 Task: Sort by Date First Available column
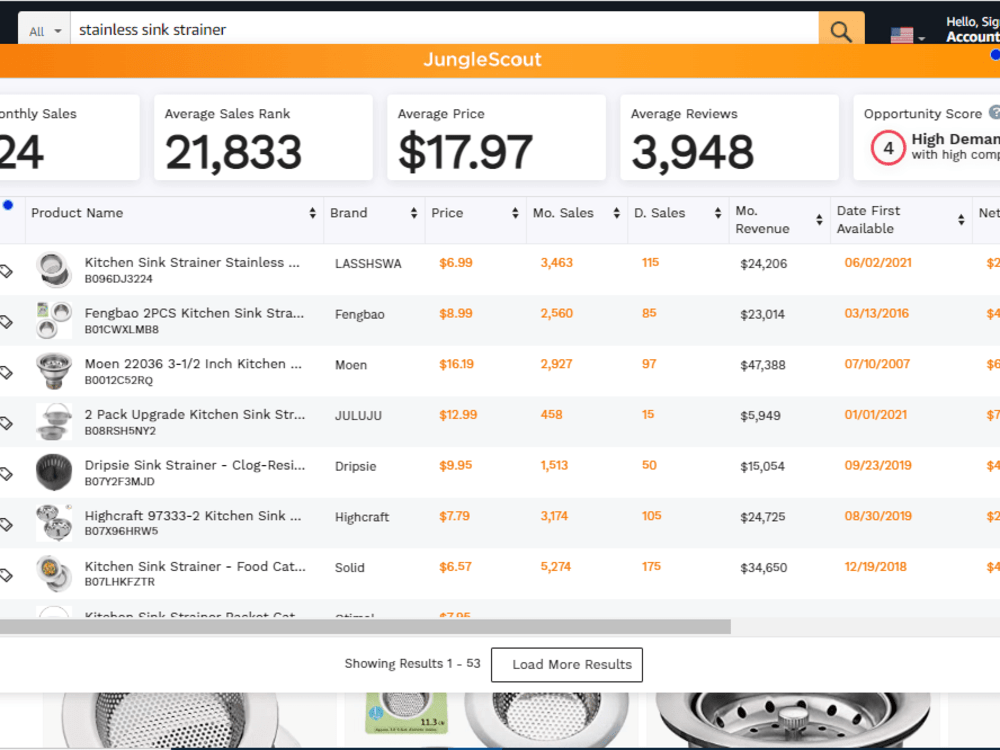[x=961, y=220]
